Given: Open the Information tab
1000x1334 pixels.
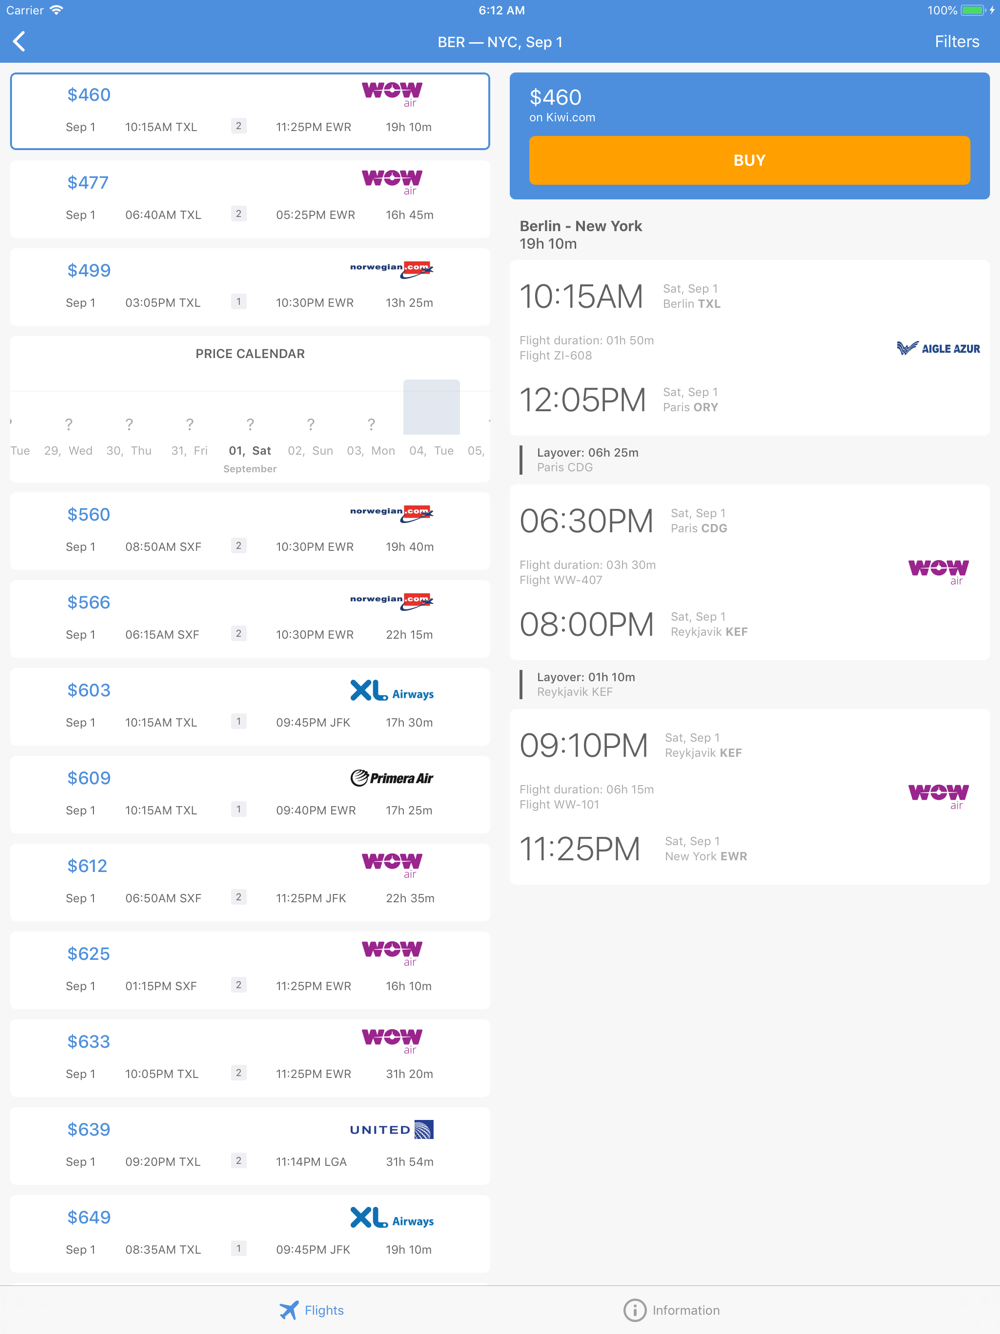Looking at the screenshot, I should (x=671, y=1310).
